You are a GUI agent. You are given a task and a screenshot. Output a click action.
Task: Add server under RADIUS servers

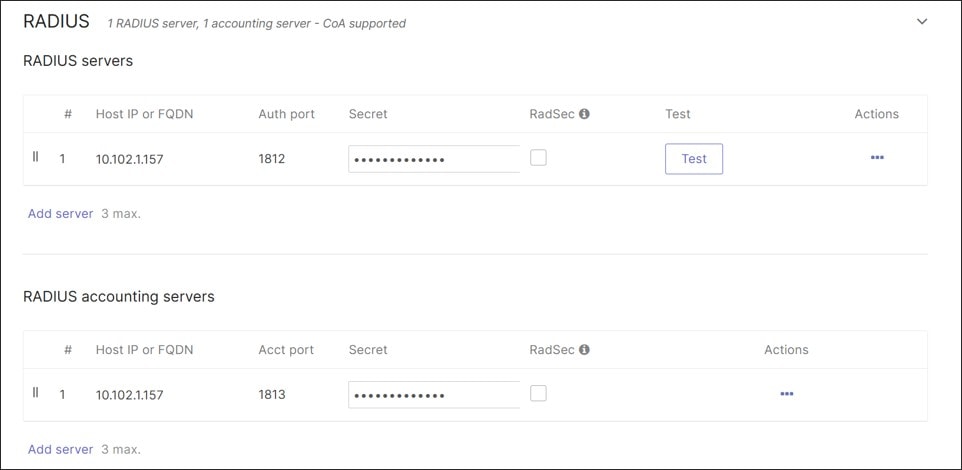[60, 214]
